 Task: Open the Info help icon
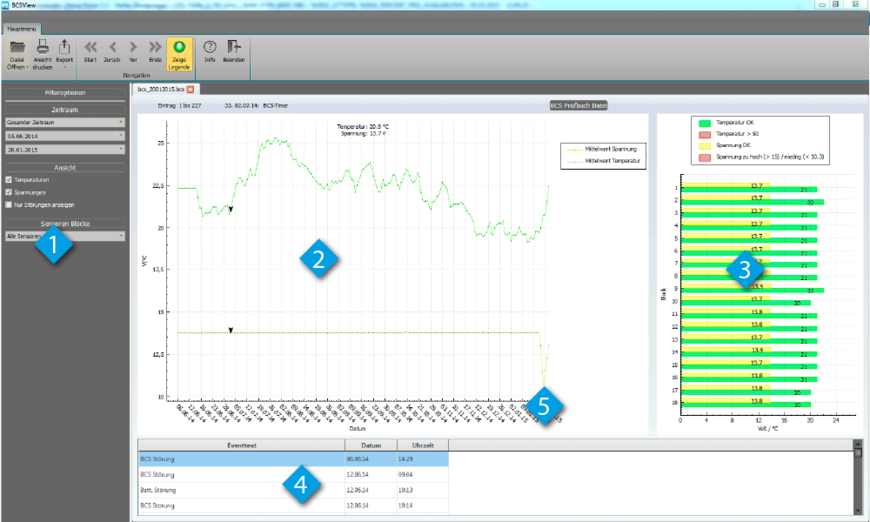click(x=210, y=50)
